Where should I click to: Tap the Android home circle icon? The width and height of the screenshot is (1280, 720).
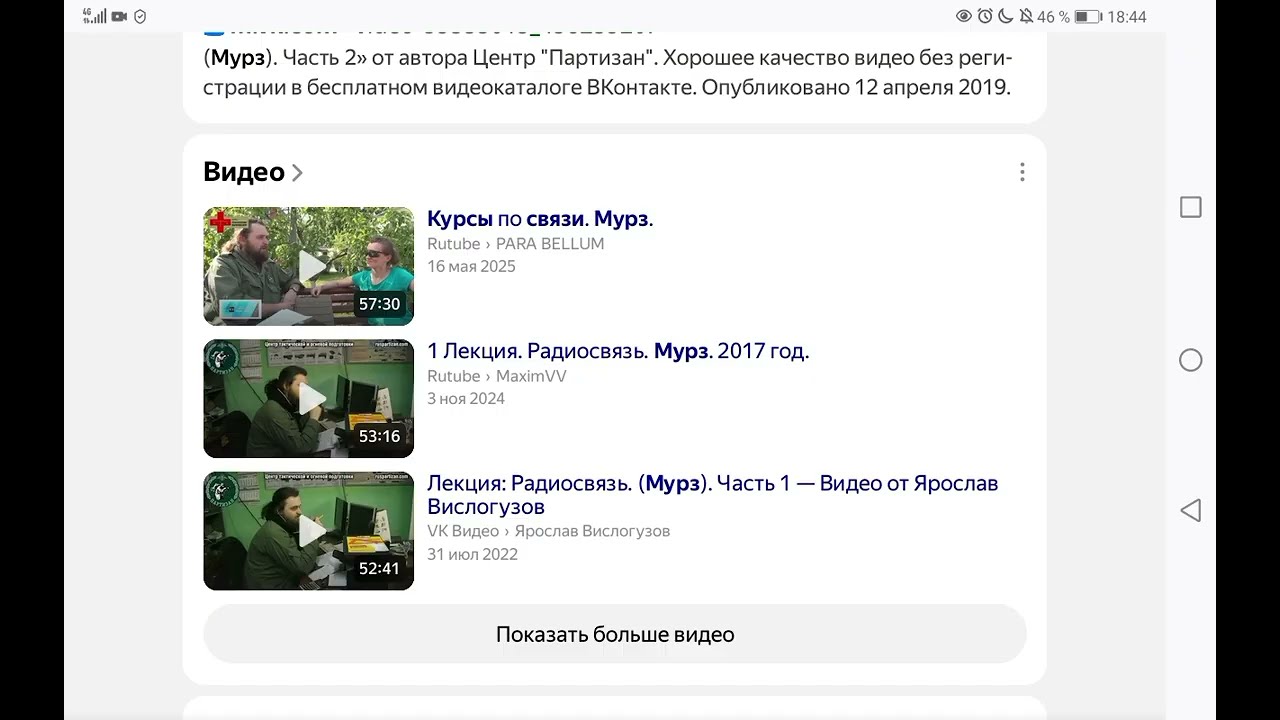[x=1190, y=360]
